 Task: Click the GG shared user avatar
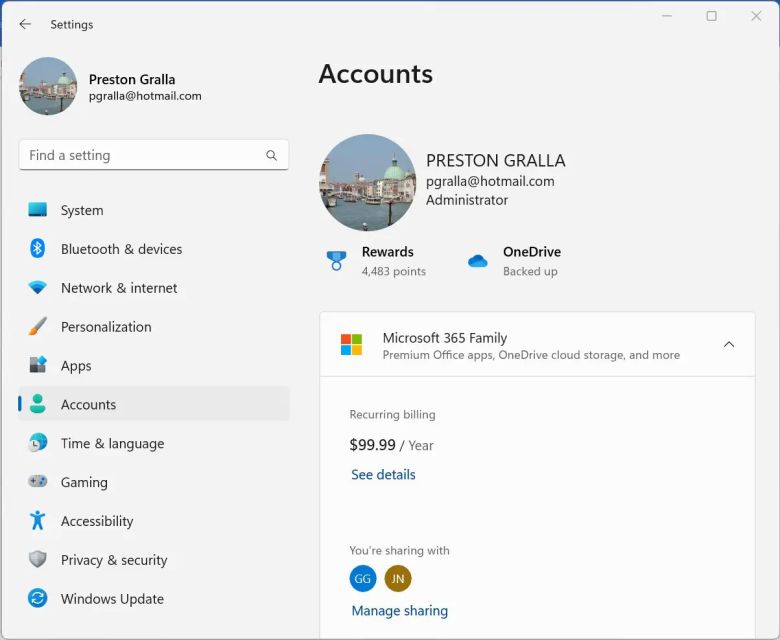pyautogui.click(x=363, y=578)
